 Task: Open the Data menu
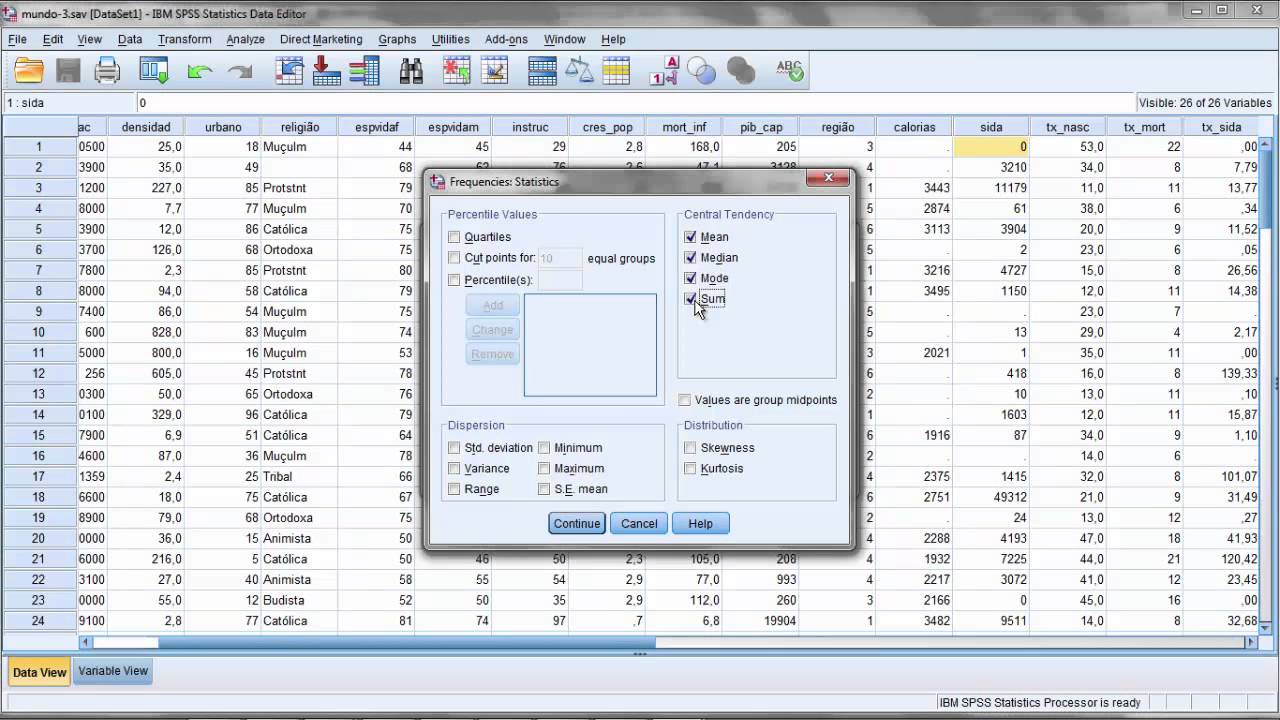[x=130, y=39]
